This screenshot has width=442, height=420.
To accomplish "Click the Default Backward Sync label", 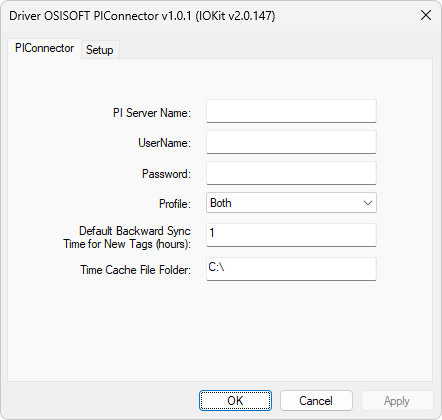I will coord(127,237).
